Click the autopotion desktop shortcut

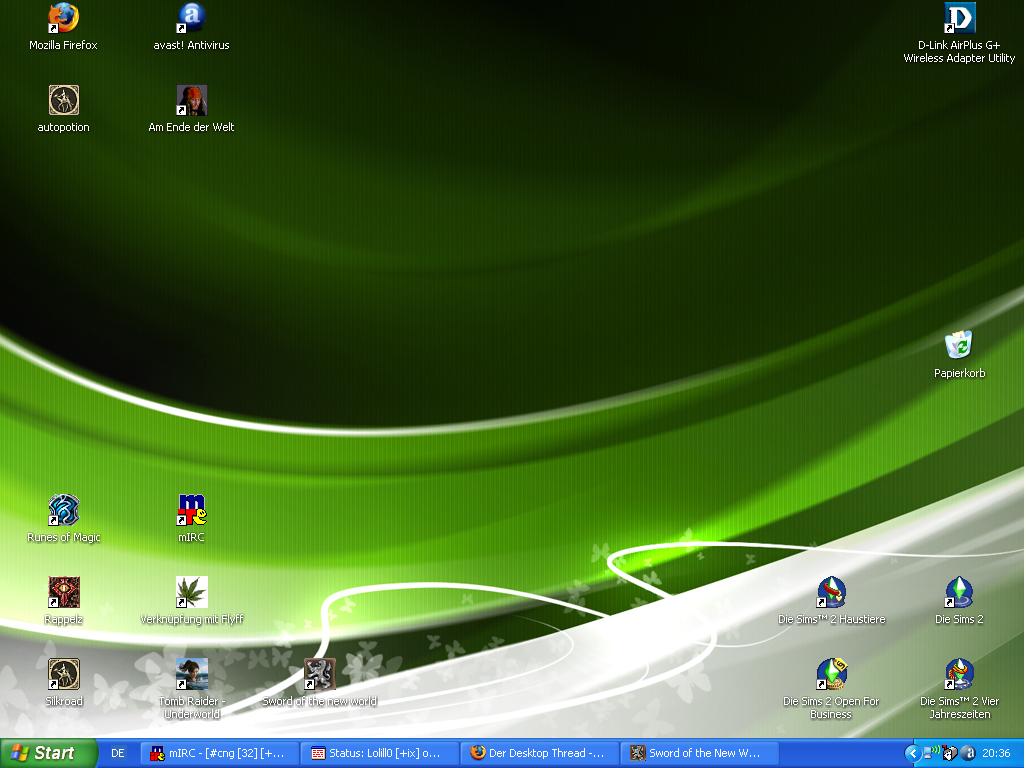(x=63, y=100)
